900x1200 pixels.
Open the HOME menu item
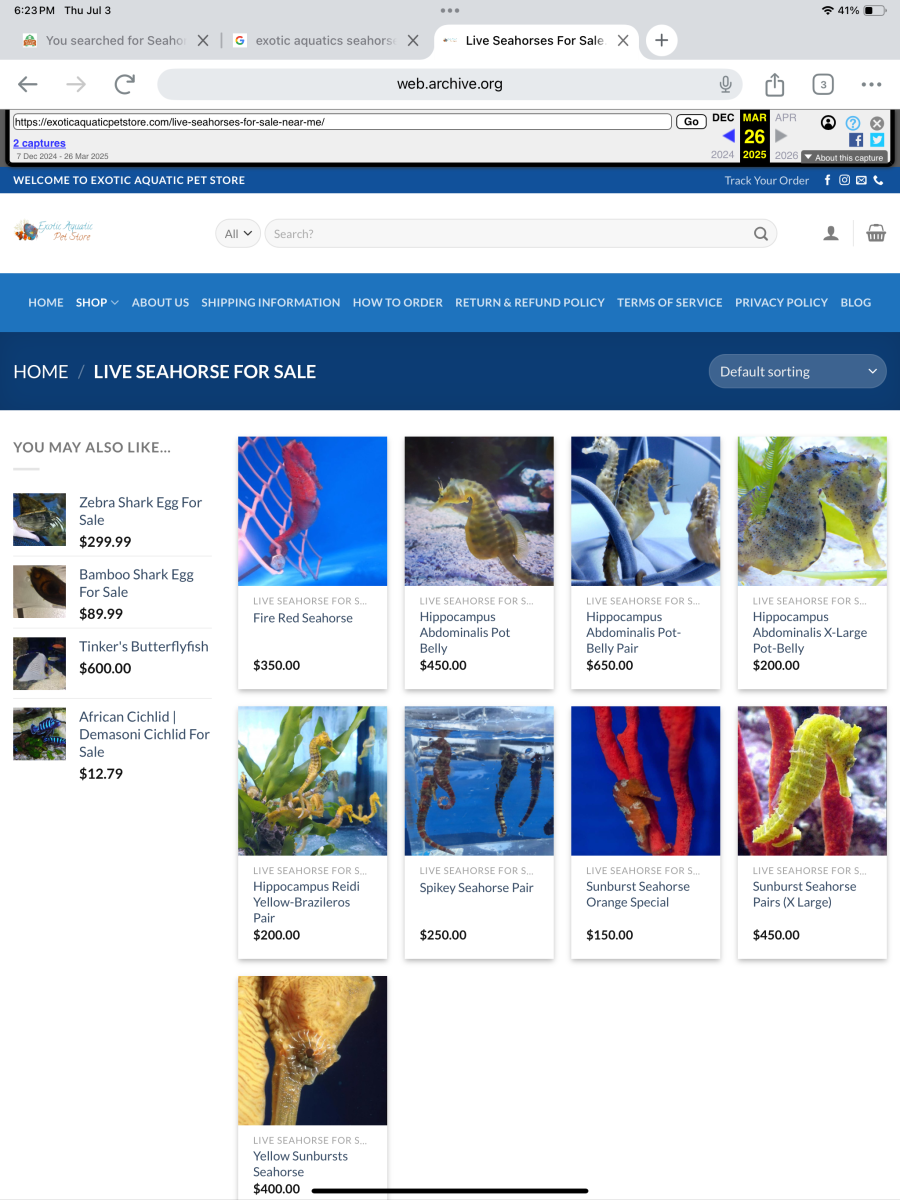(46, 302)
